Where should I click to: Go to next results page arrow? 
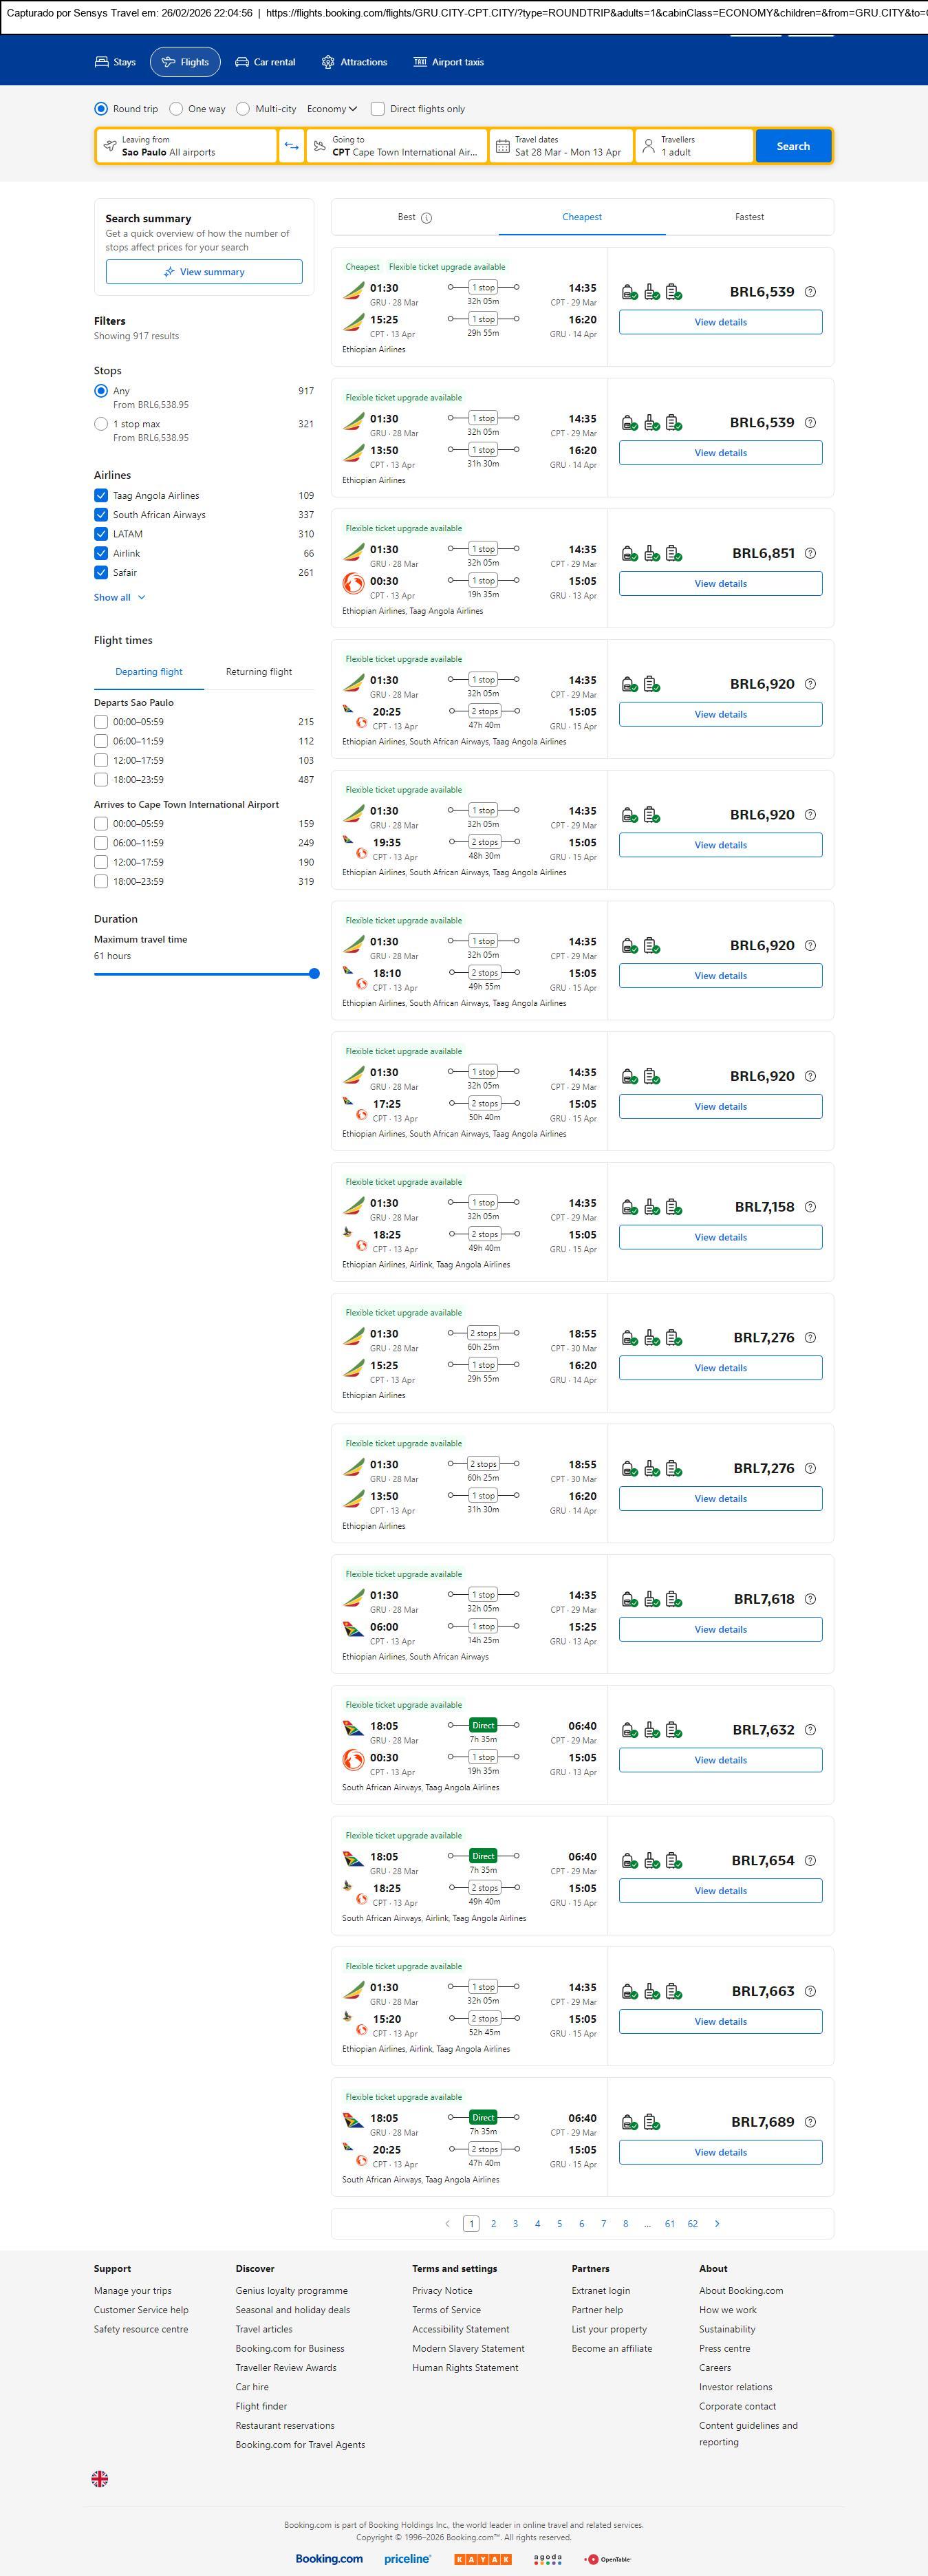pyautogui.click(x=717, y=2223)
